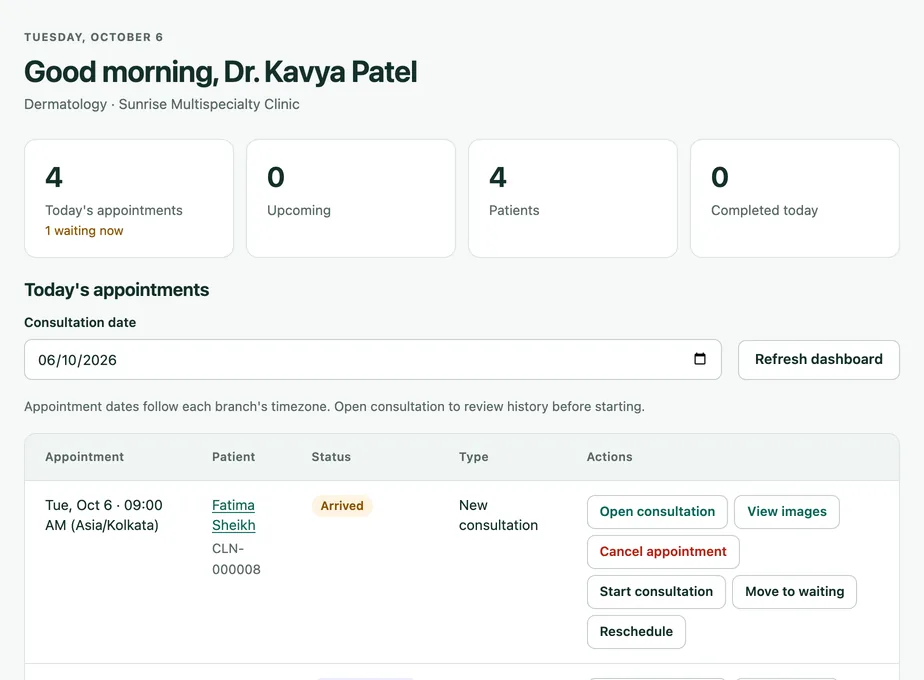Click View images button
This screenshot has width=924, height=680.
click(787, 511)
